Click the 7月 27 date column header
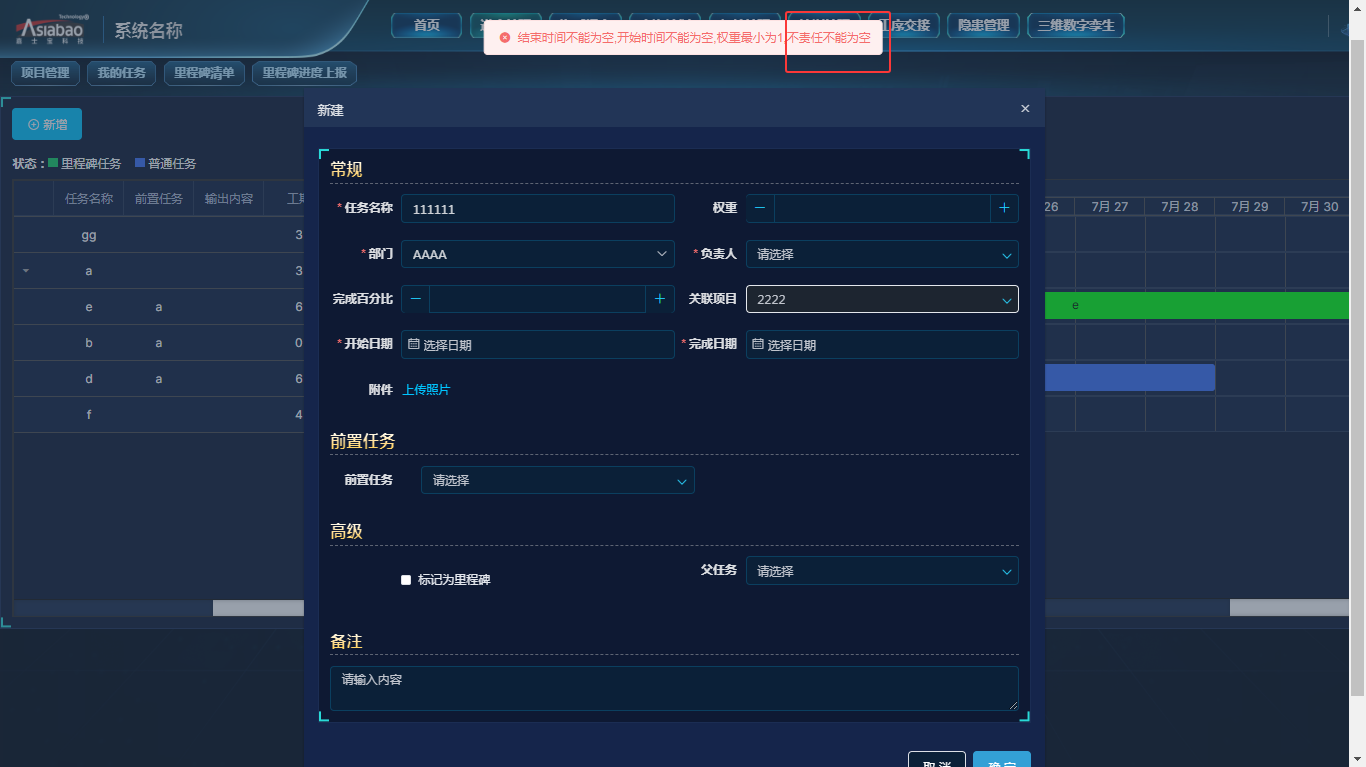 [x=1110, y=206]
